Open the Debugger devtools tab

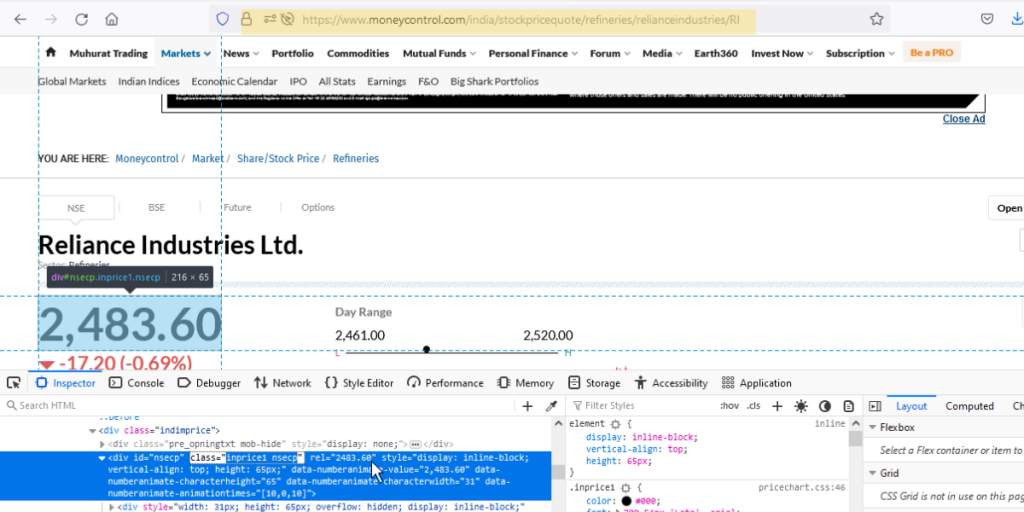coord(209,383)
